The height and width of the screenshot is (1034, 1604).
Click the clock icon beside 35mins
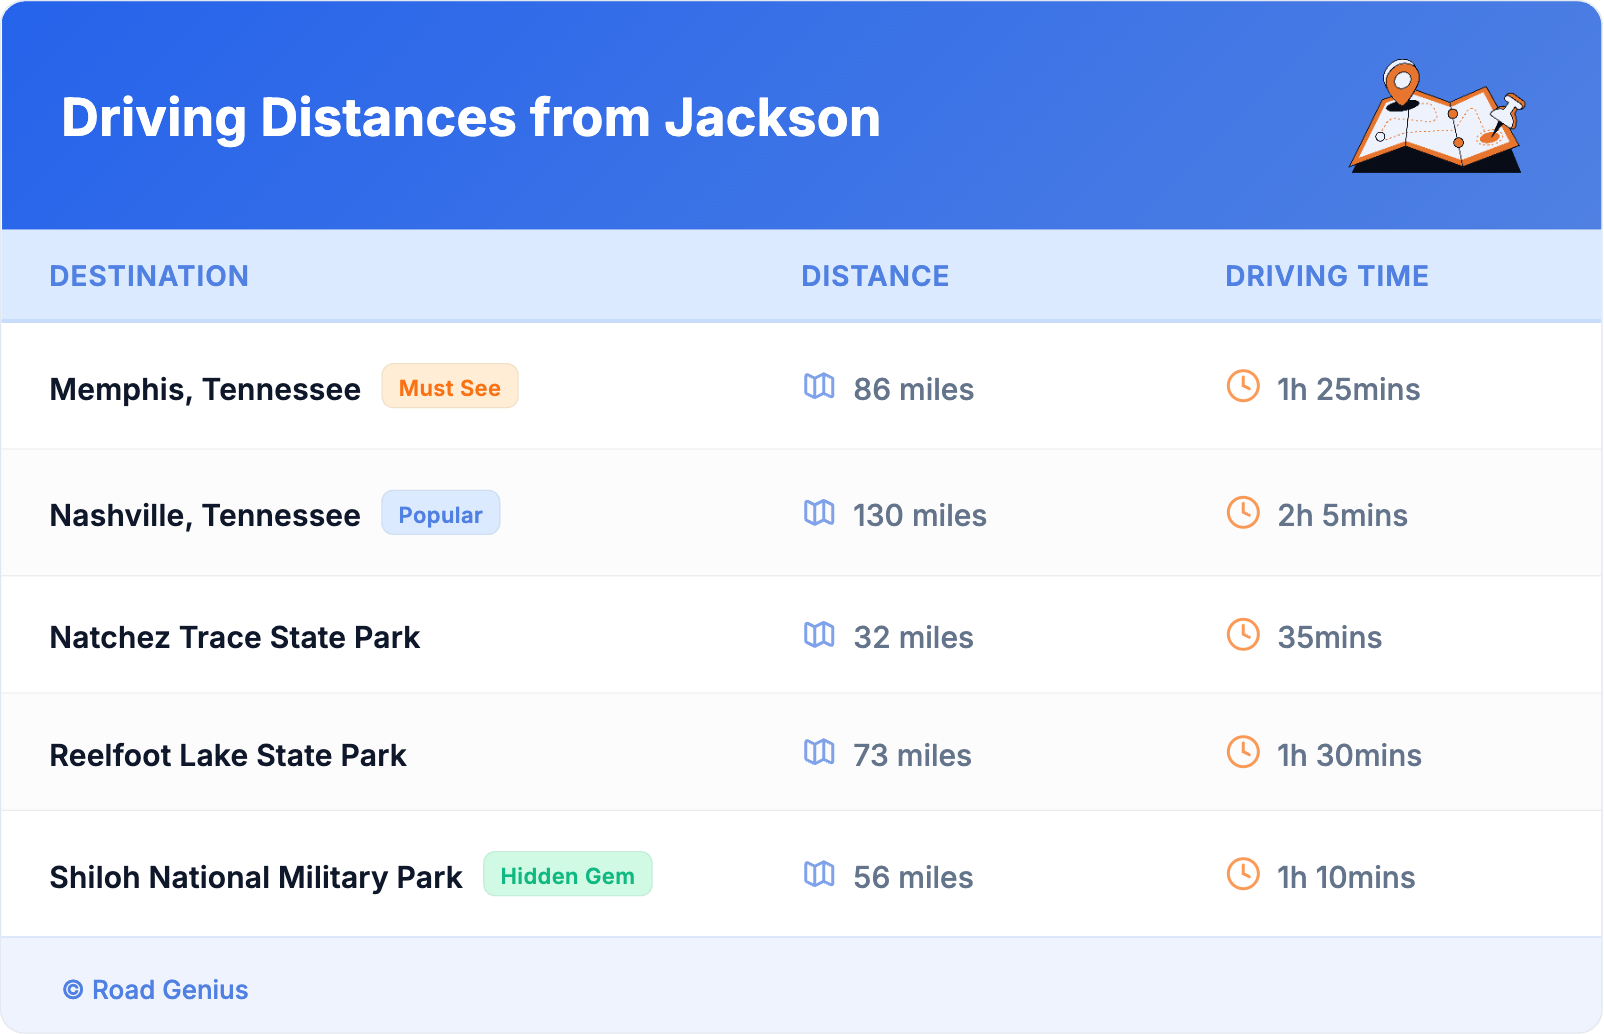(1243, 635)
